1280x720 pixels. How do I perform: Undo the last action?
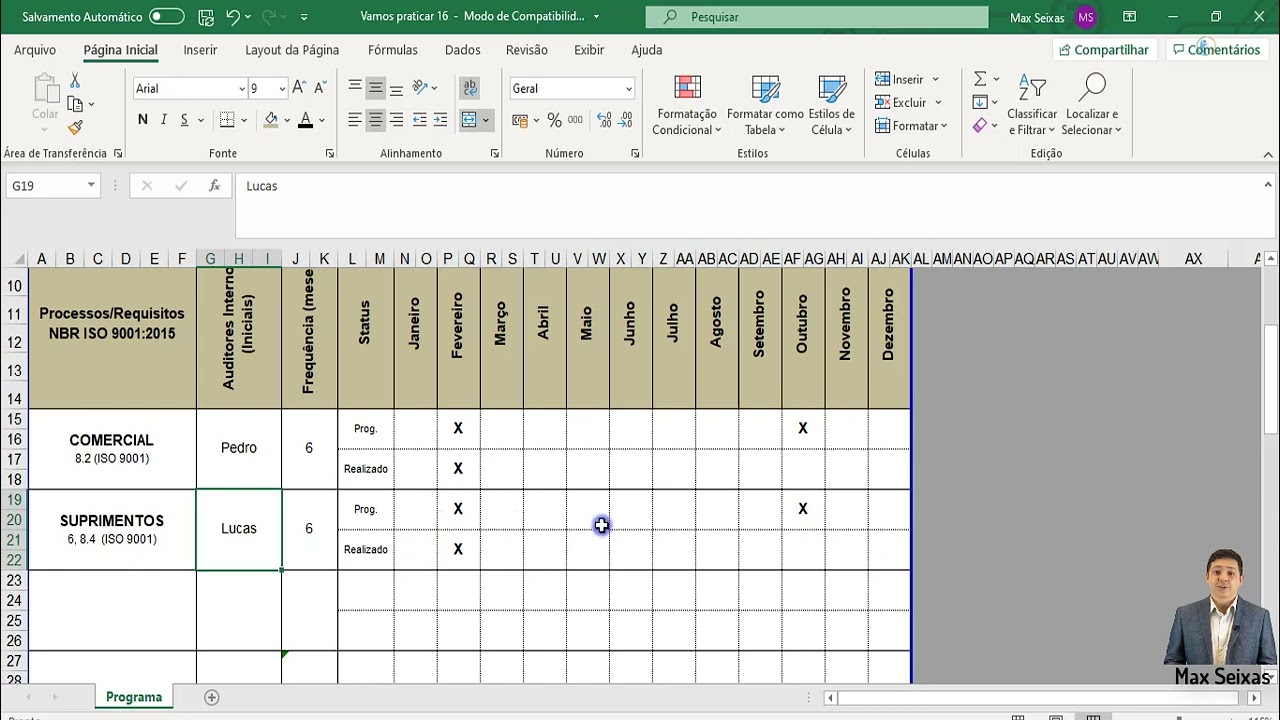click(233, 17)
